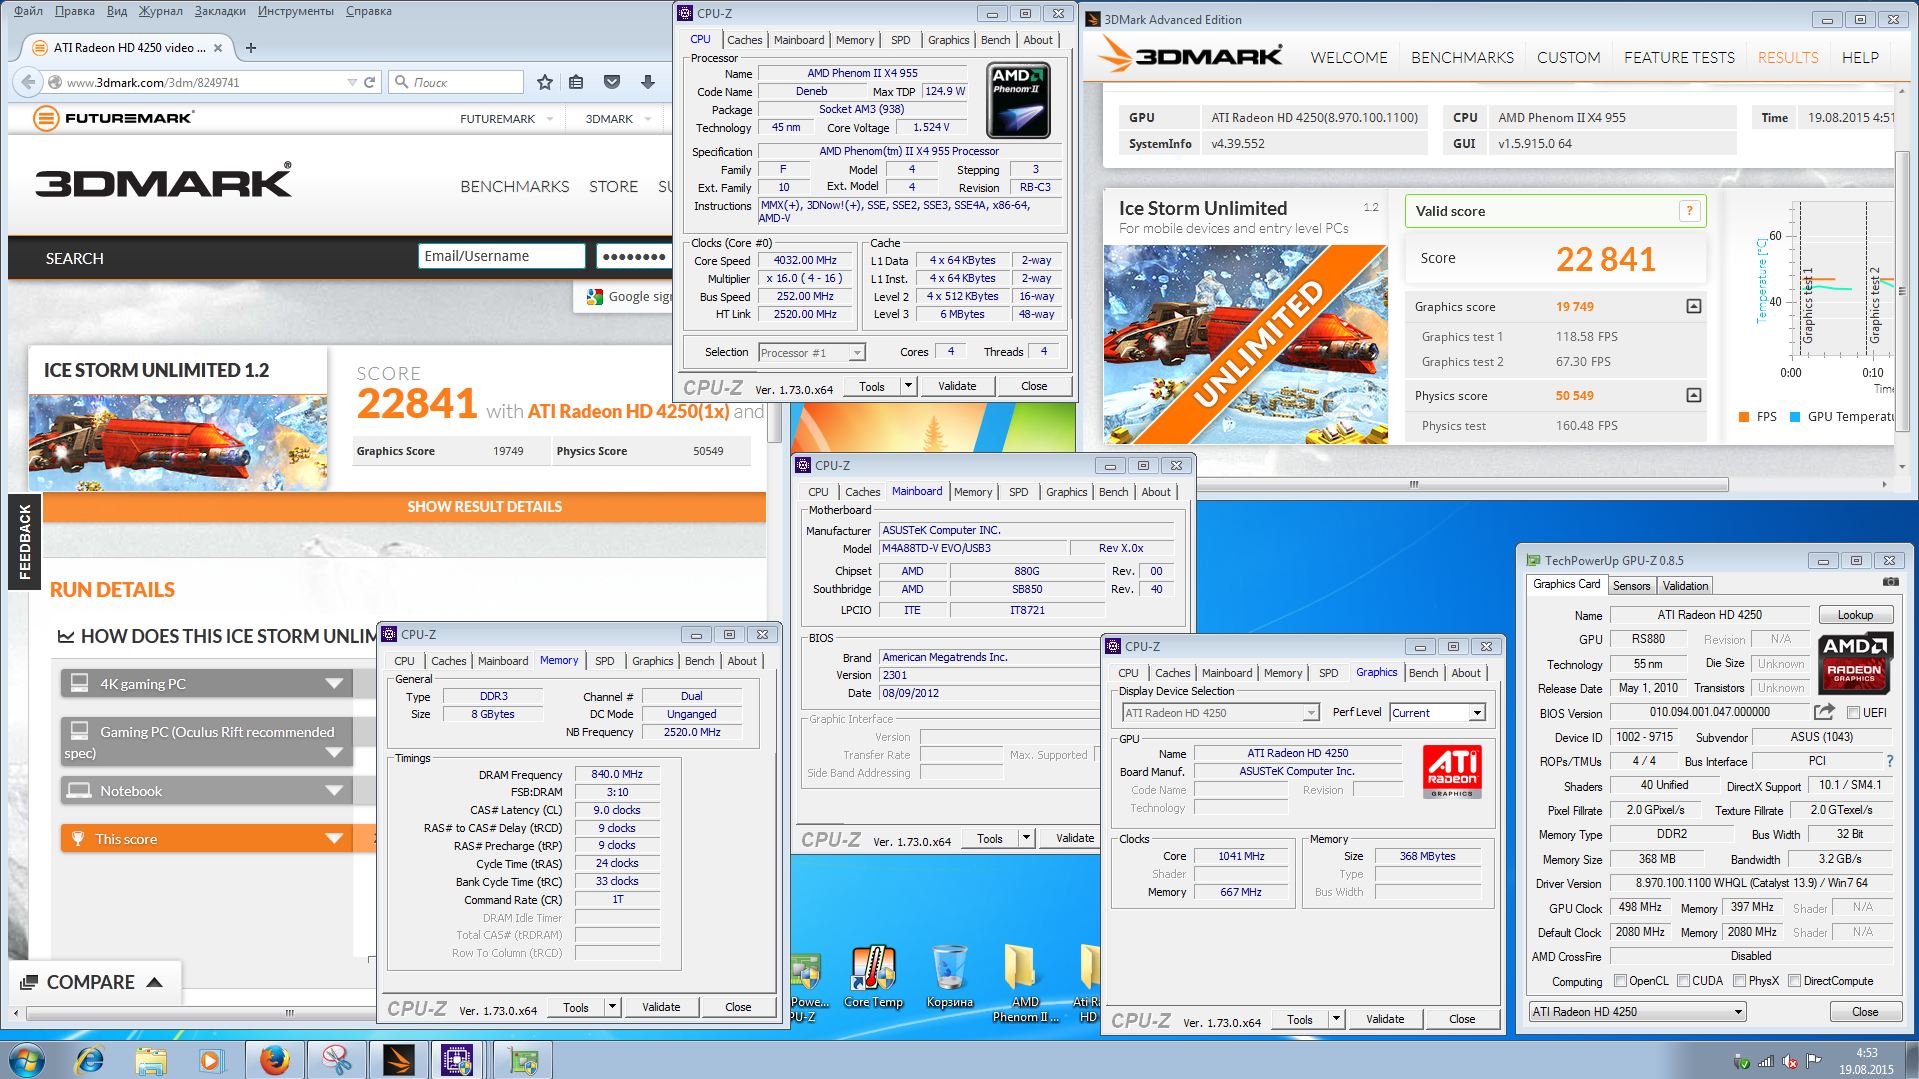The width and height of the screenshot is (1919, 1079).
Task: Click Validate in CPU-Z Memory window
Action: coord(660,1007)
